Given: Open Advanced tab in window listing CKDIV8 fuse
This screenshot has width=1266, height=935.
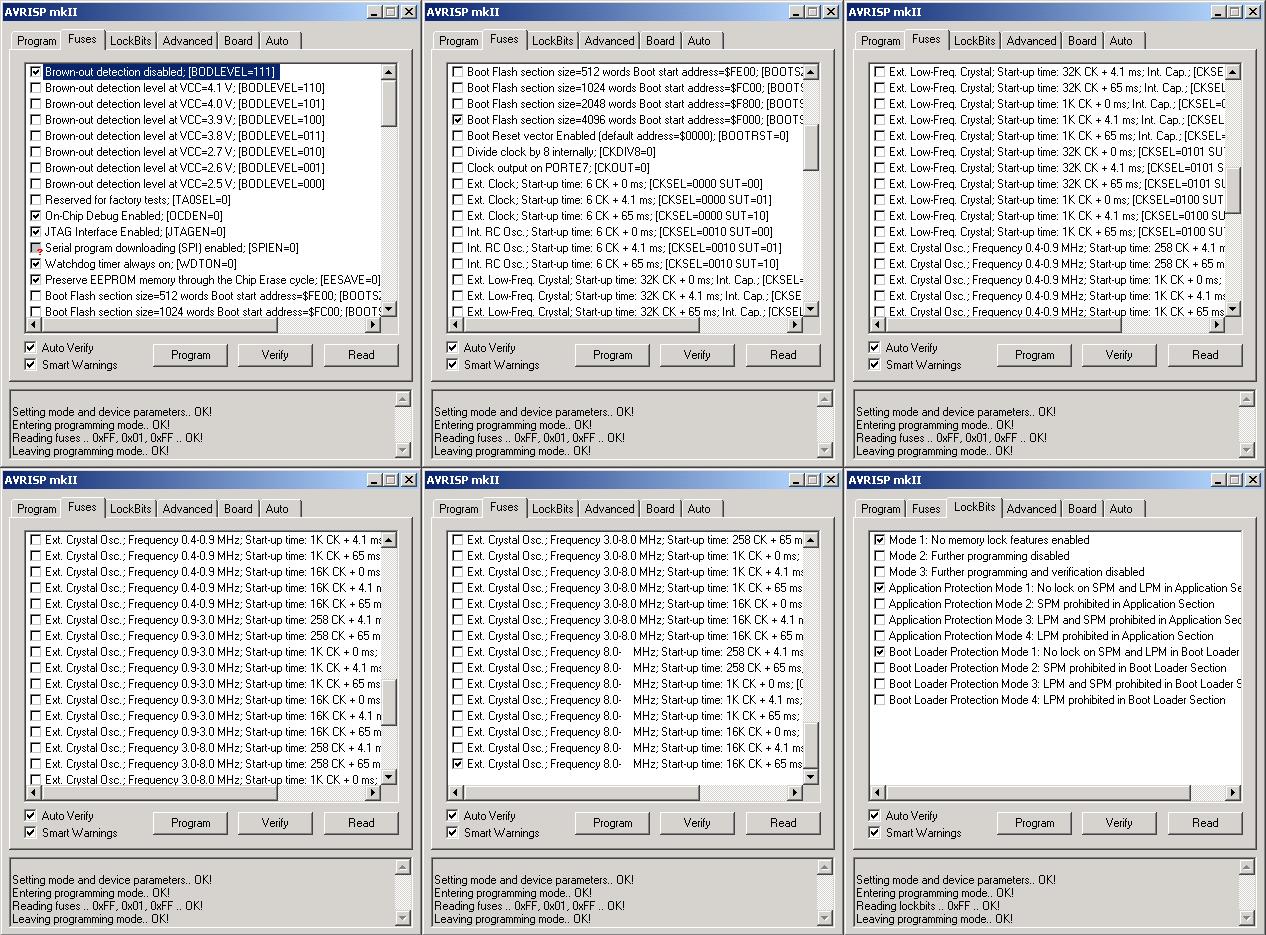Looking at the screenshot, I should (x=609, y=41).
